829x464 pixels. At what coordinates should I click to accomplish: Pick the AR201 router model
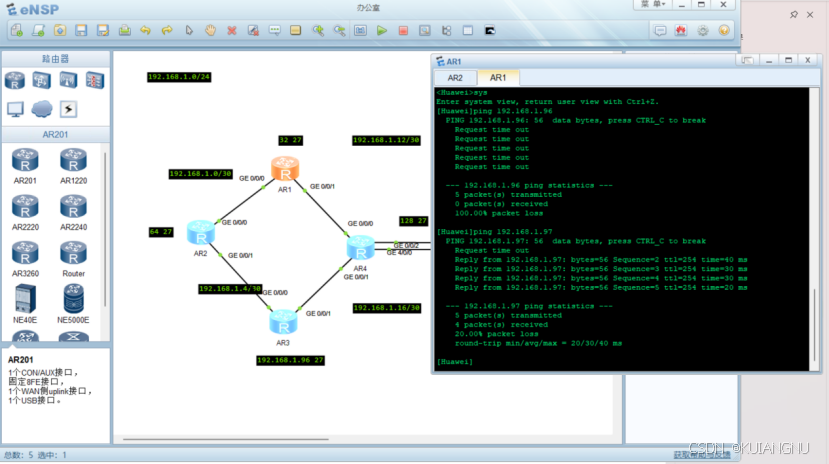click(x=25, y=166)
